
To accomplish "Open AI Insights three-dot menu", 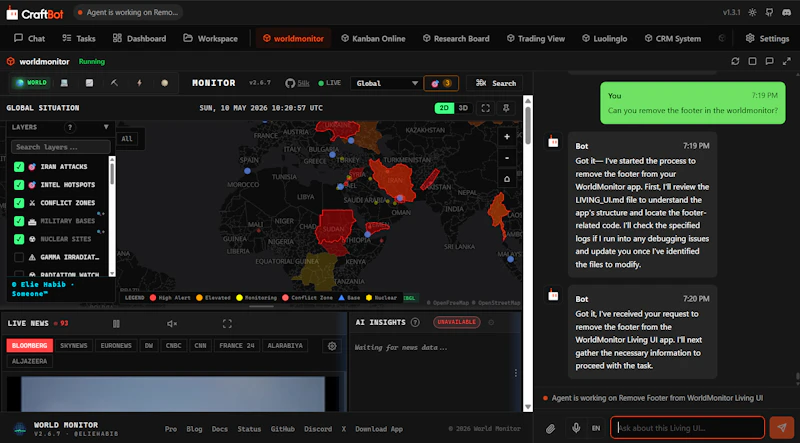I will click(516, 373).
